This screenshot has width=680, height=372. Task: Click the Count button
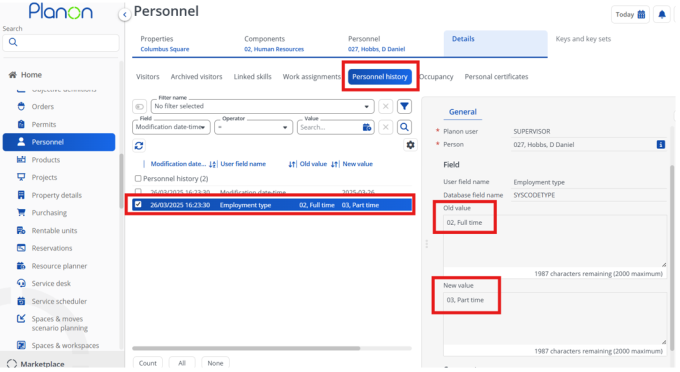click(x=147, y=363)
